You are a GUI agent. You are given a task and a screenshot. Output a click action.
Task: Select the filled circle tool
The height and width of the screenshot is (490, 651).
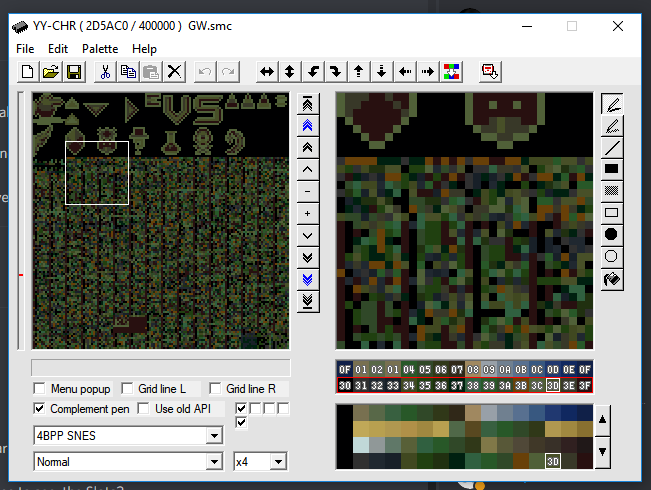point(612,235)
